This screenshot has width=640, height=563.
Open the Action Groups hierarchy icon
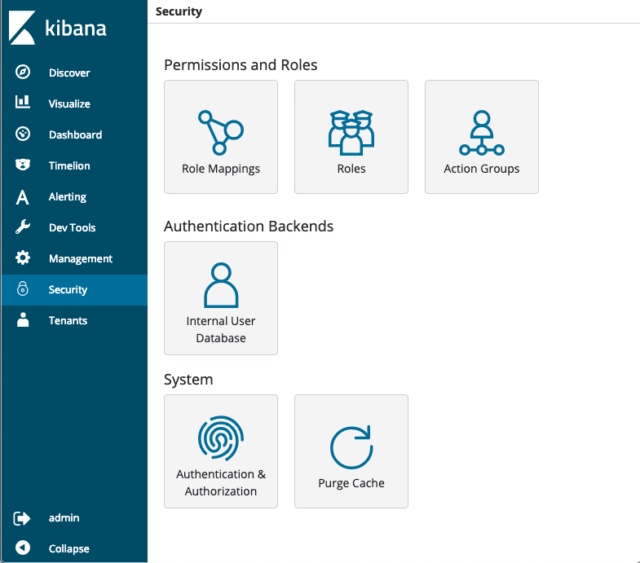pos(482,133)
